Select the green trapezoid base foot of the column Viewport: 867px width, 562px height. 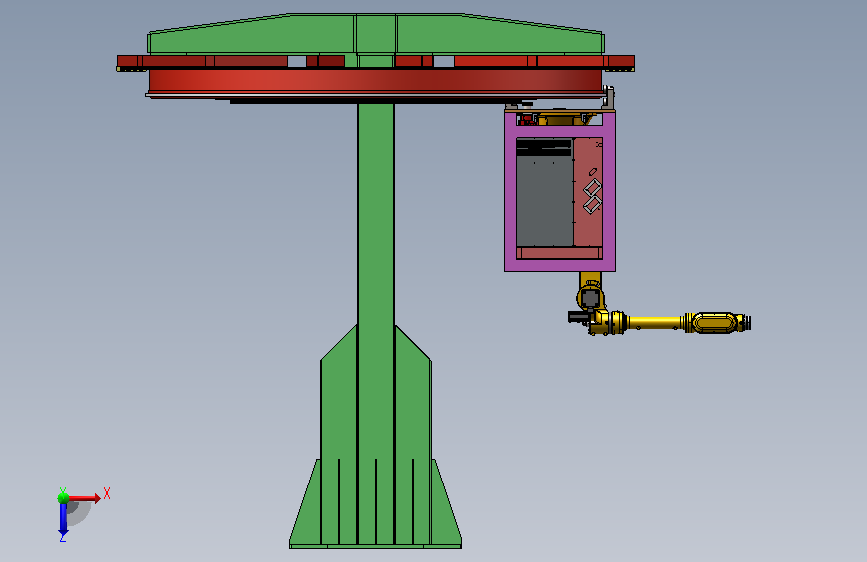(x=375, y=503)
